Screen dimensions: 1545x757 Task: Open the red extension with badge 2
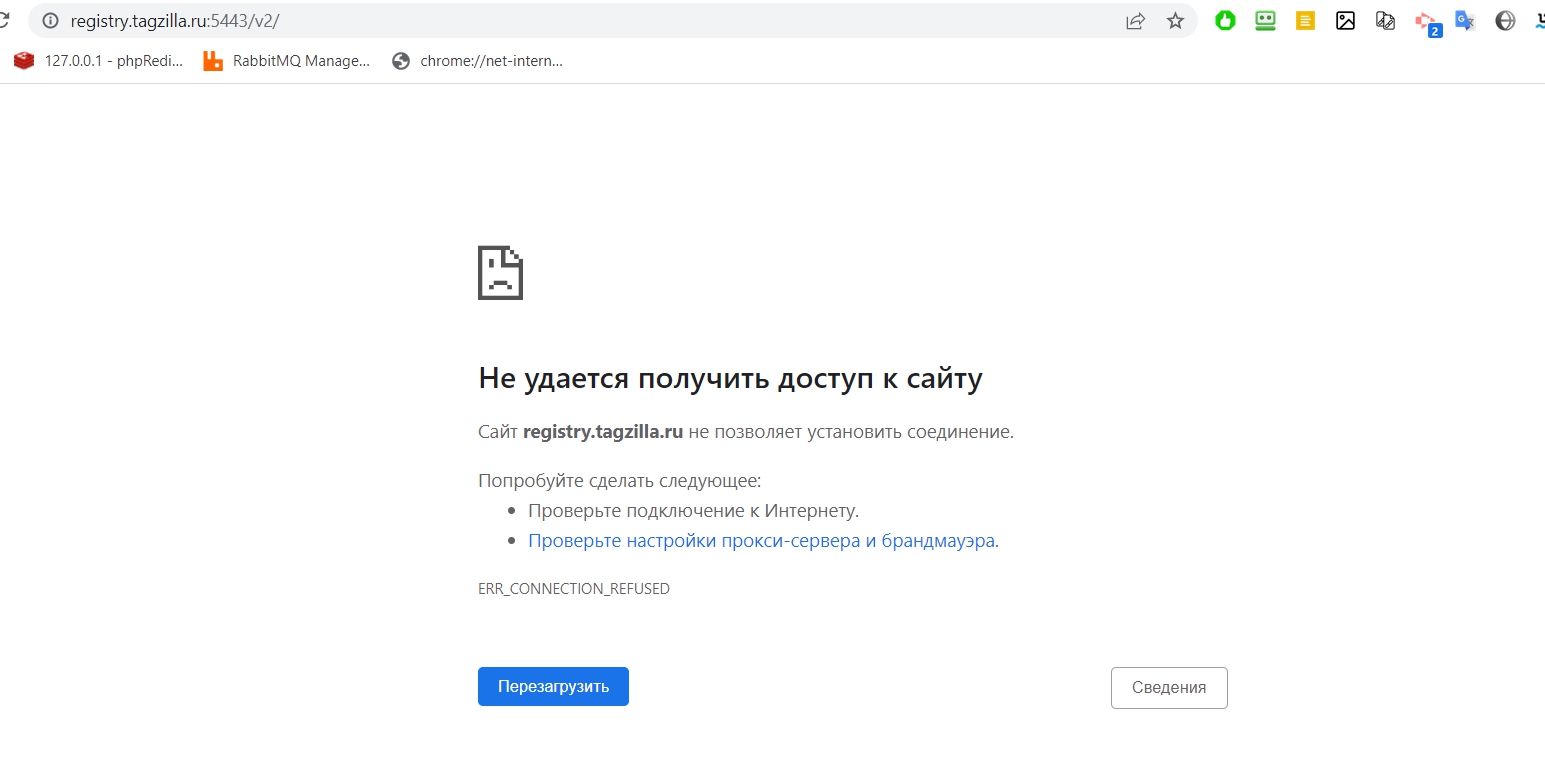click(x=1427, y=22)
